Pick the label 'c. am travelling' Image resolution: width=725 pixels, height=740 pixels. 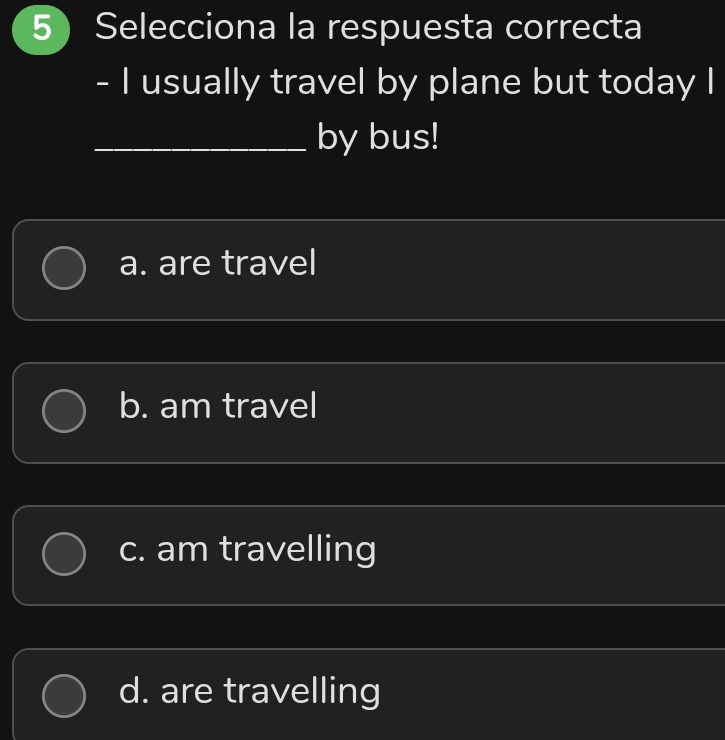pyautogui.click(x=247, y=549)
